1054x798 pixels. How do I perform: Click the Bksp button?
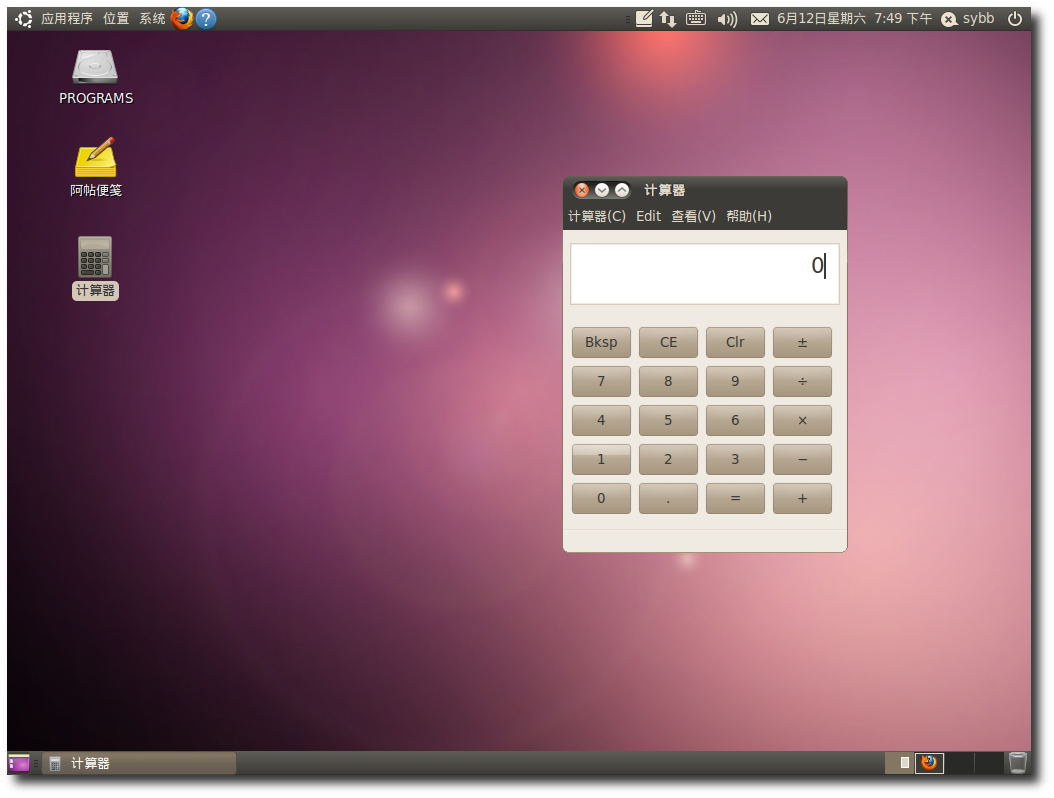(x=601, y=342)
